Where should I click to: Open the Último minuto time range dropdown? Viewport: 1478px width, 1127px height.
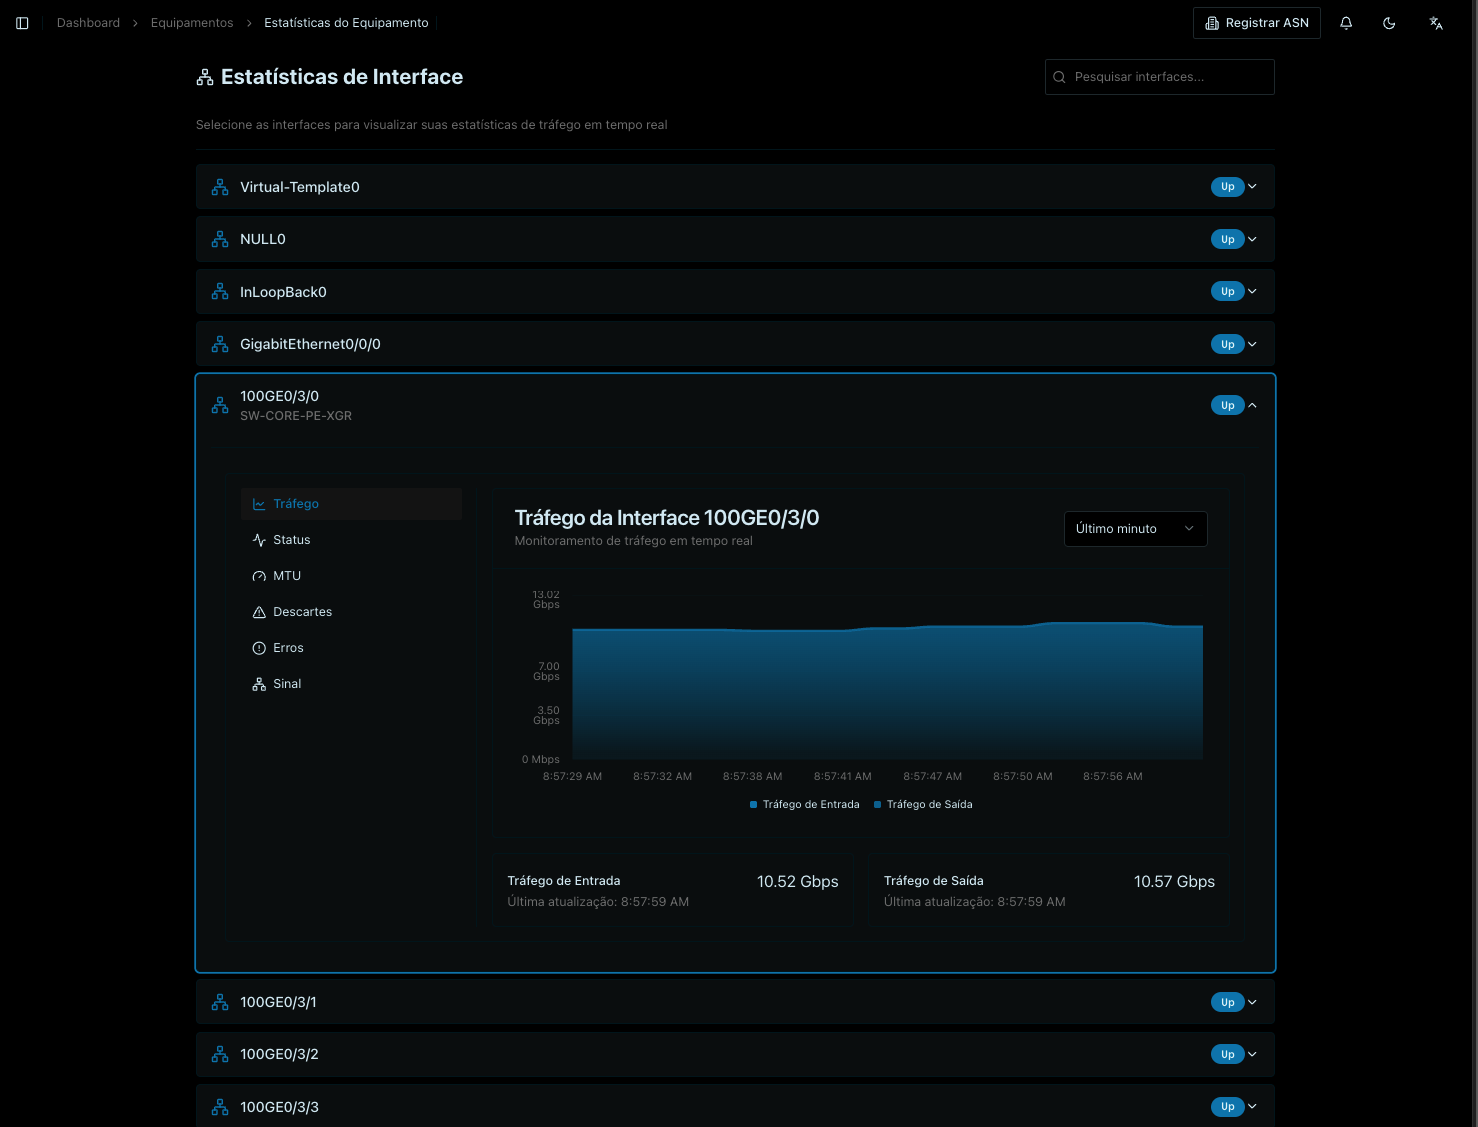[1135, 528]
